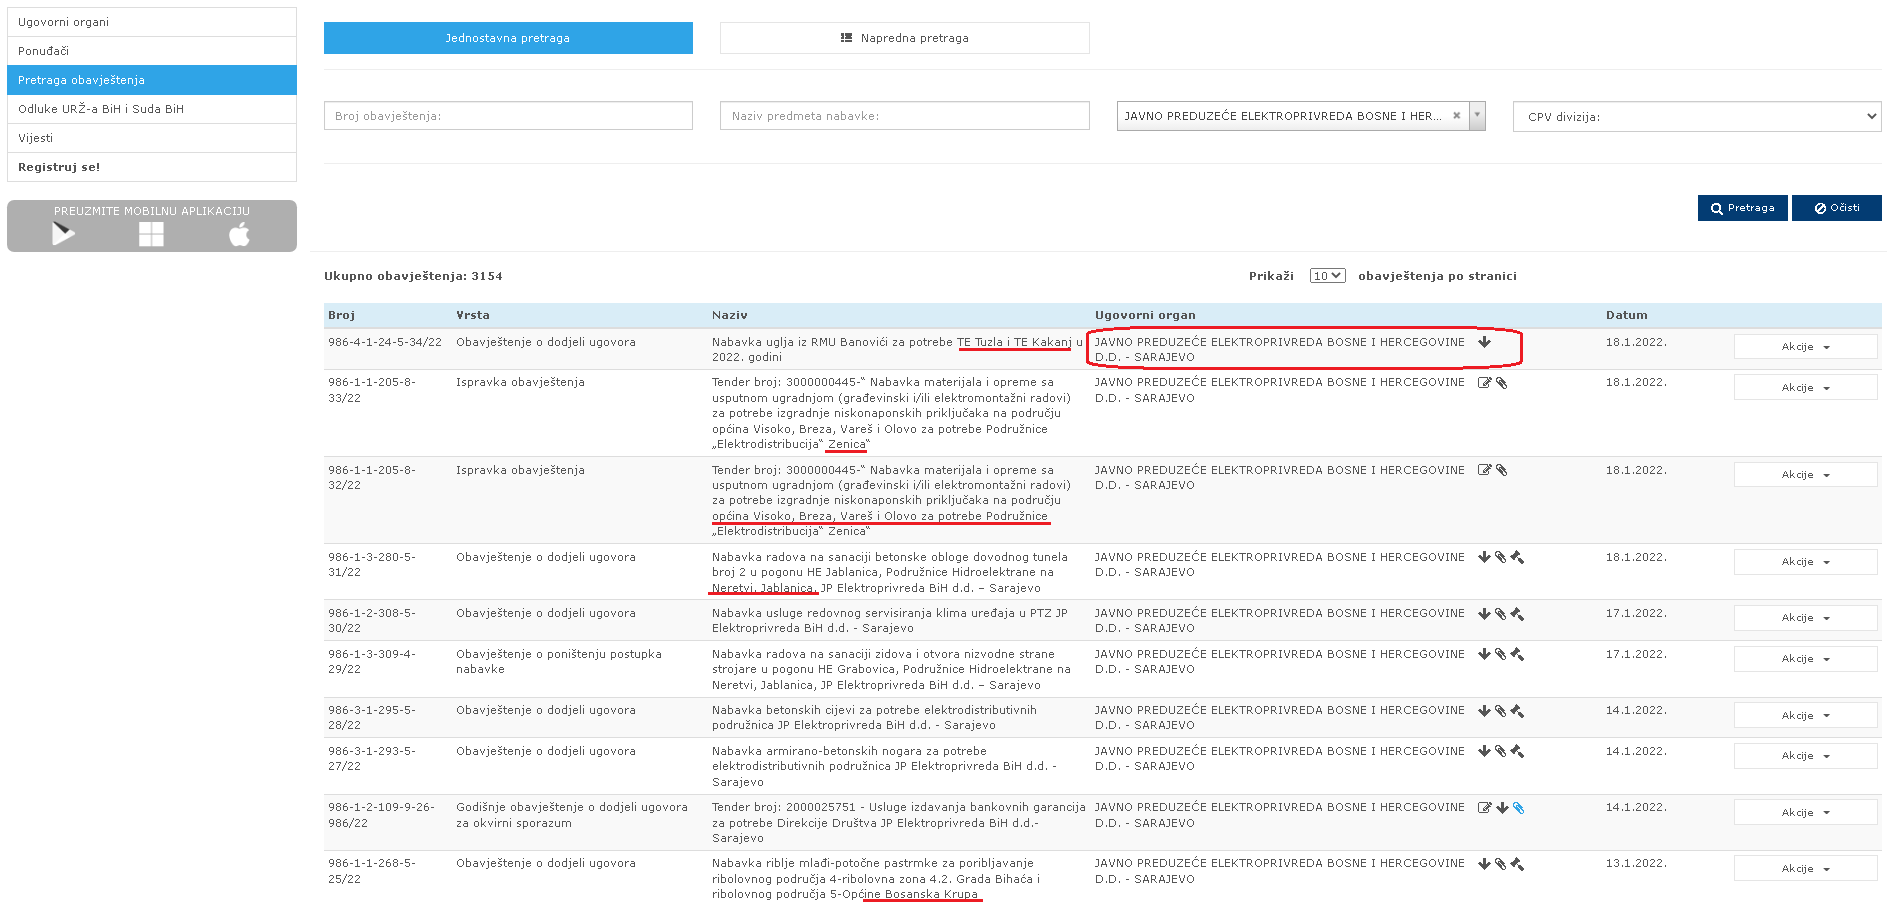The image size is (1887, 903).
Task: Click the Datum column header
Action: click(x=1626, y=315)
